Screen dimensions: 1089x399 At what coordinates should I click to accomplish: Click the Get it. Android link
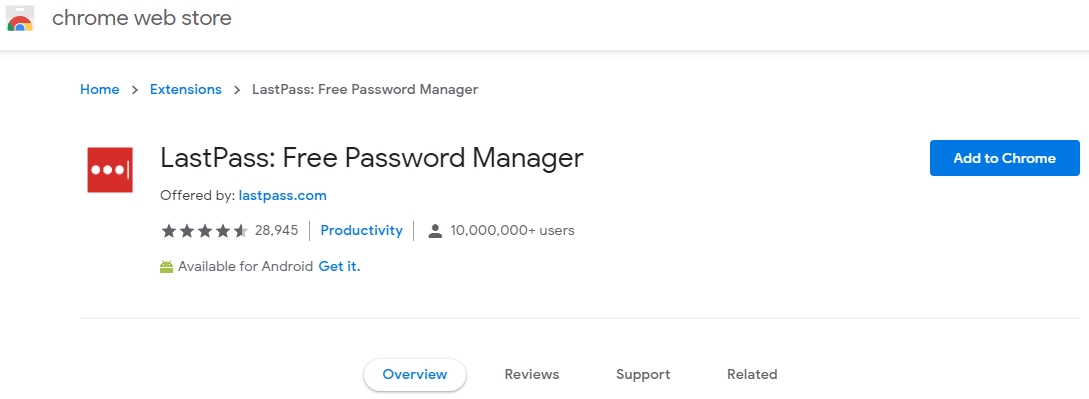point(340,266)
